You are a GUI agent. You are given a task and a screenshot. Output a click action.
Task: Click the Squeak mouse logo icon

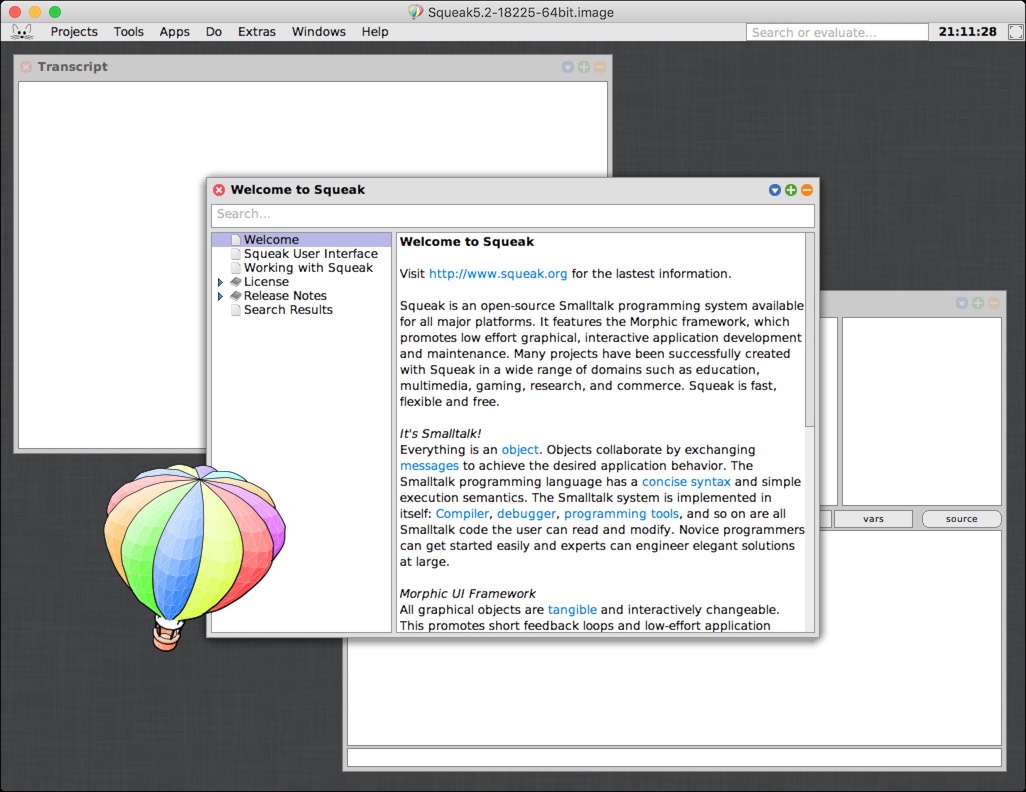coord(21,31)
